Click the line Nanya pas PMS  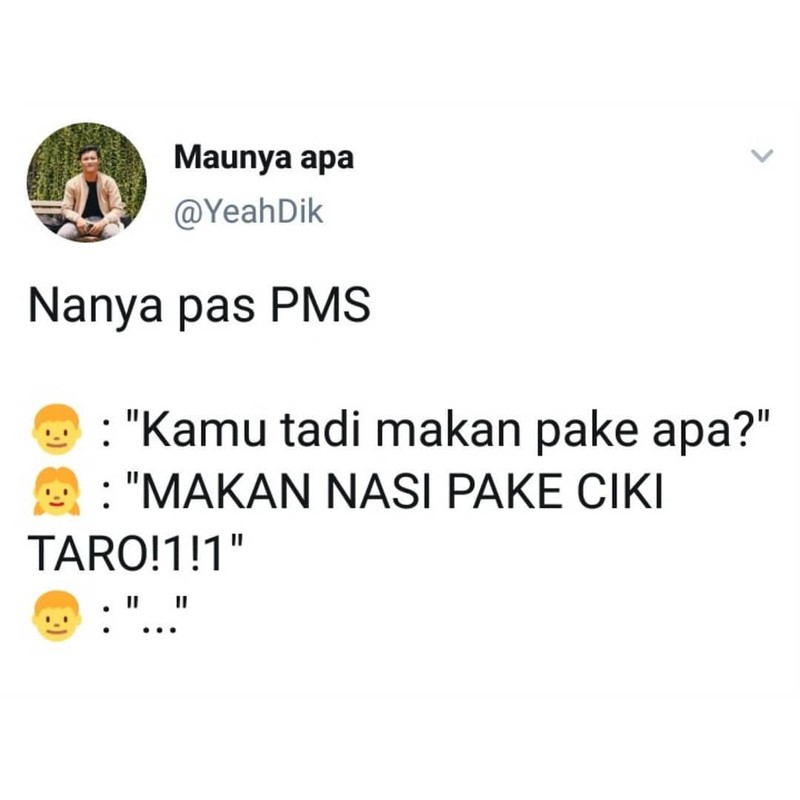pos(199,306)
